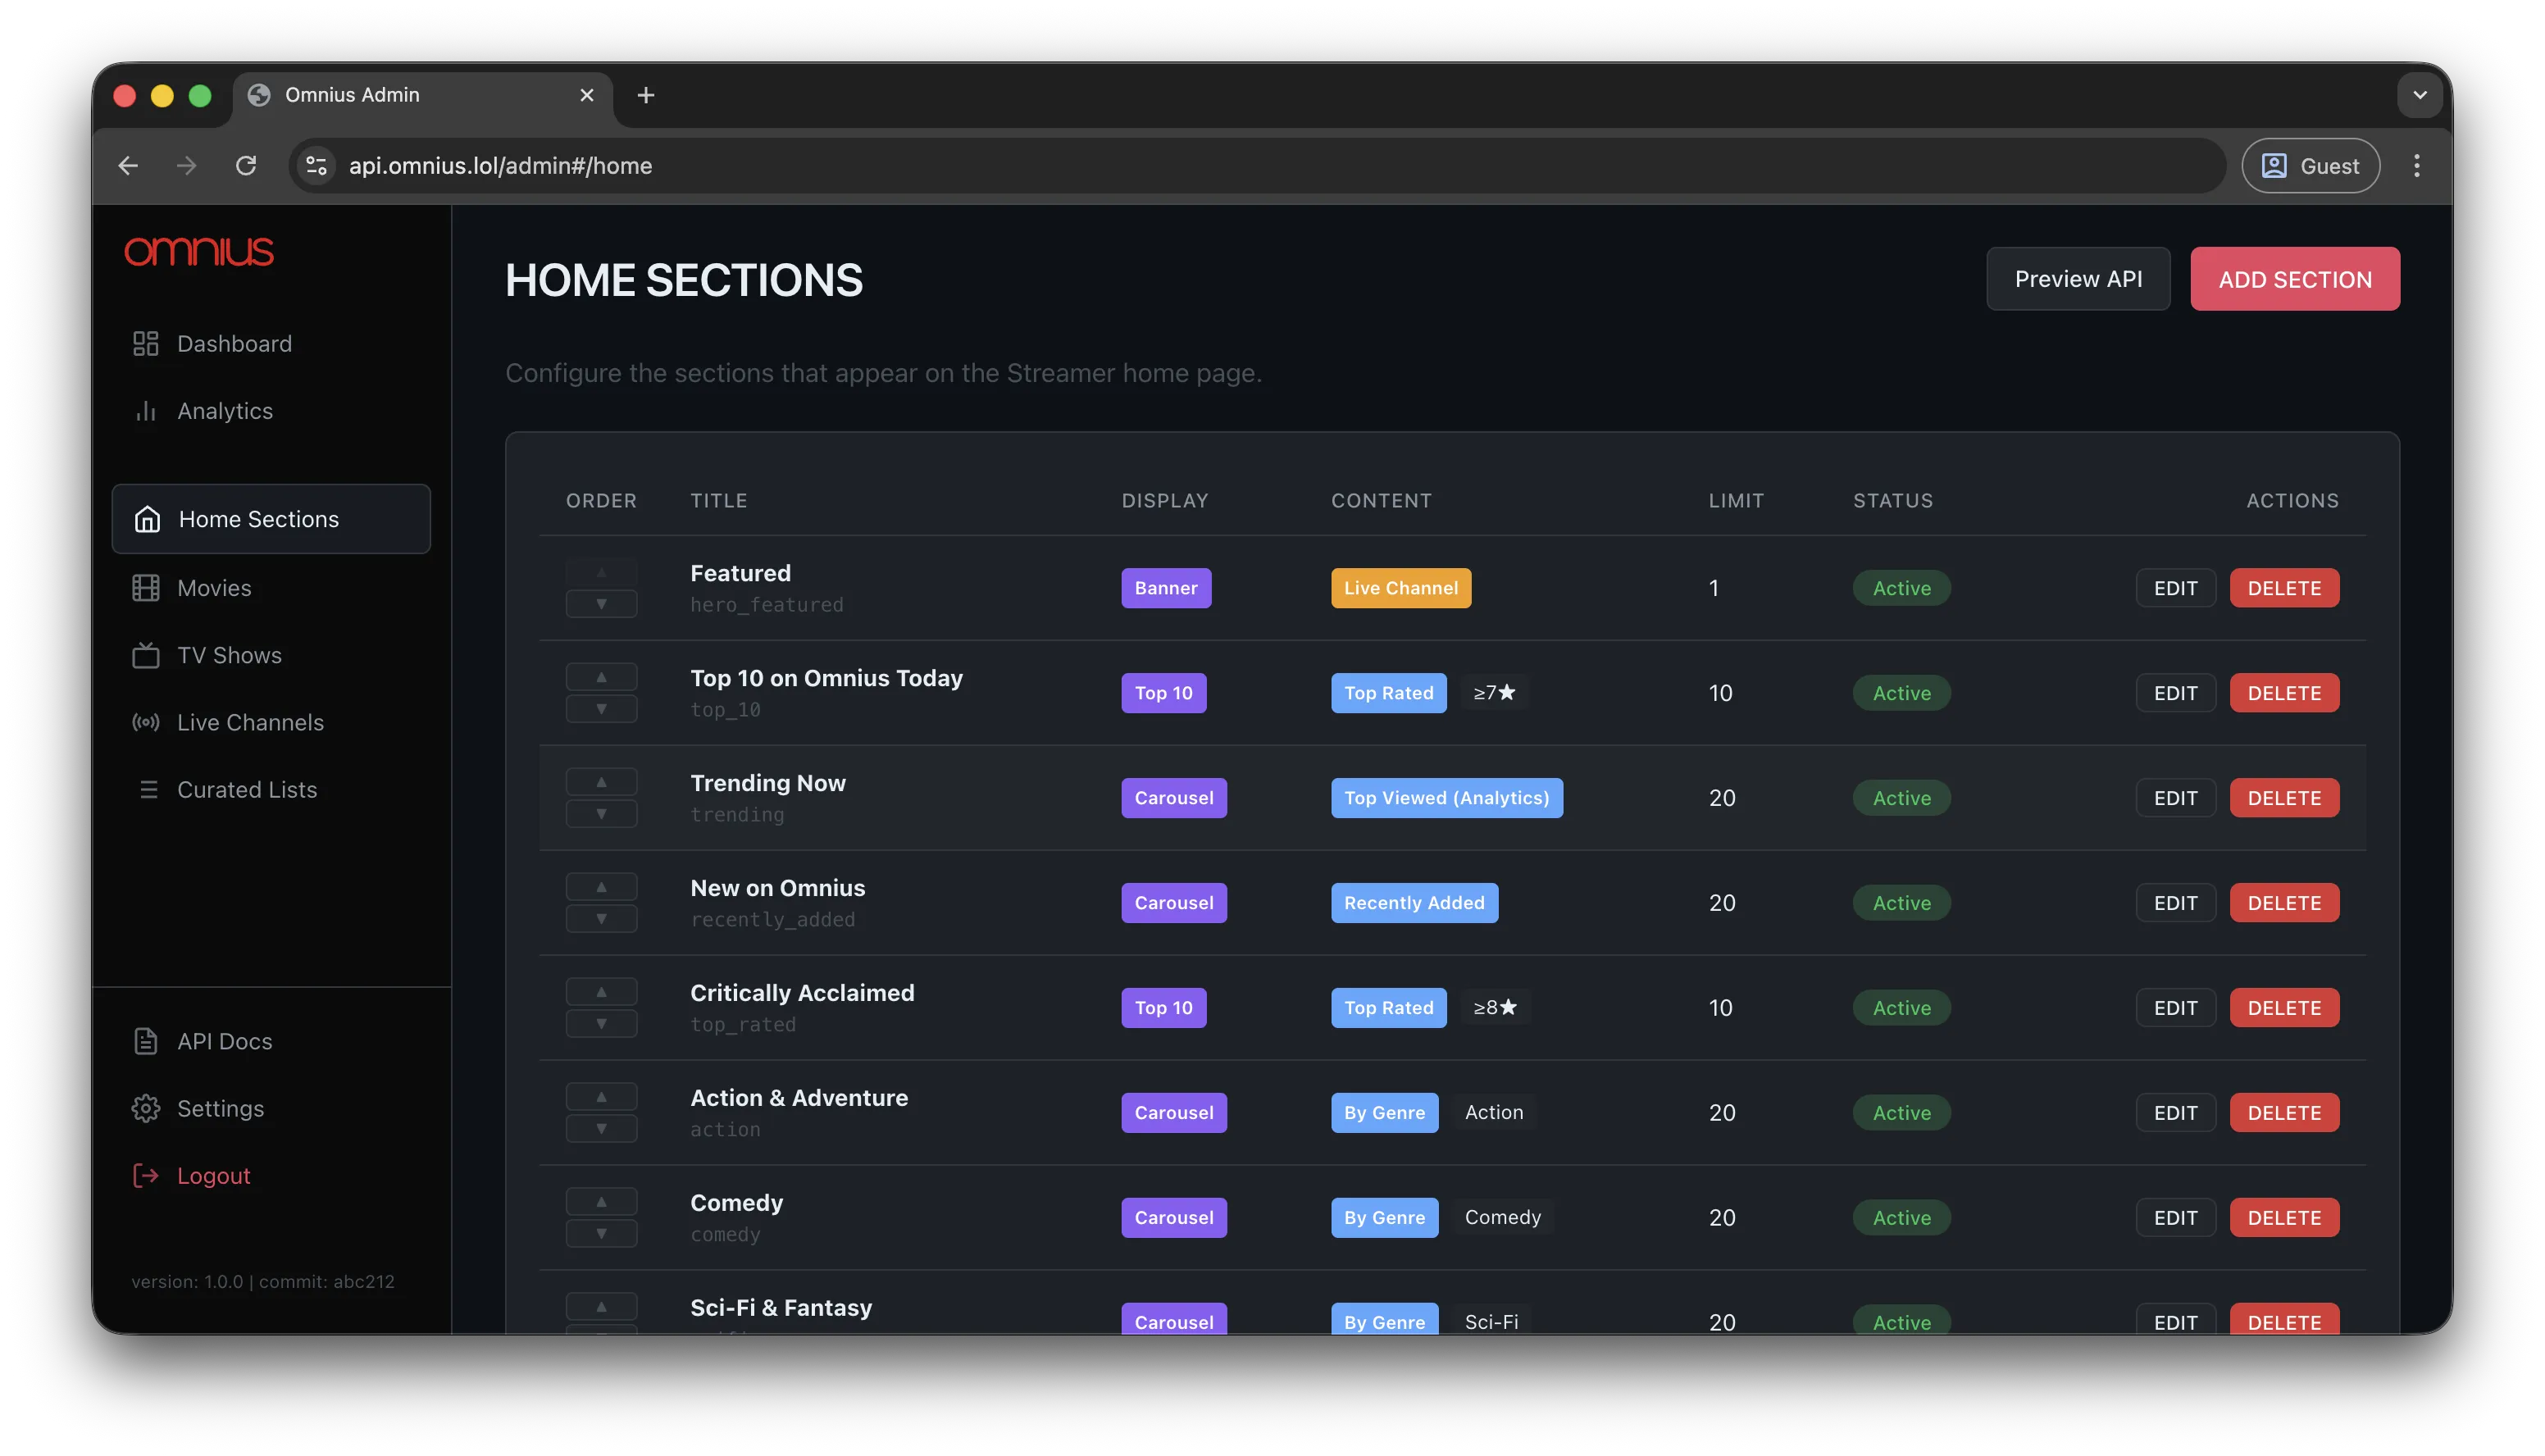Open API Docs using the document icon
This screenshot has height=1456, width=2545.
pos(146,1040)
